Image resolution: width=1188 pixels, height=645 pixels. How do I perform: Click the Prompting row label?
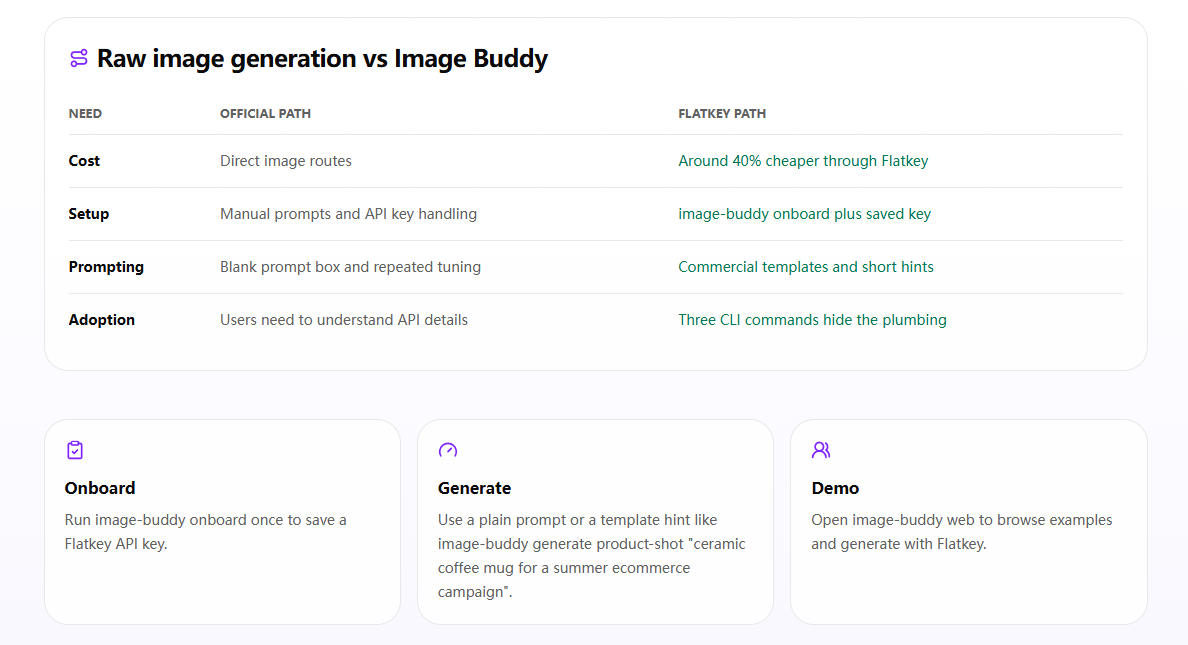click(106, 267)
